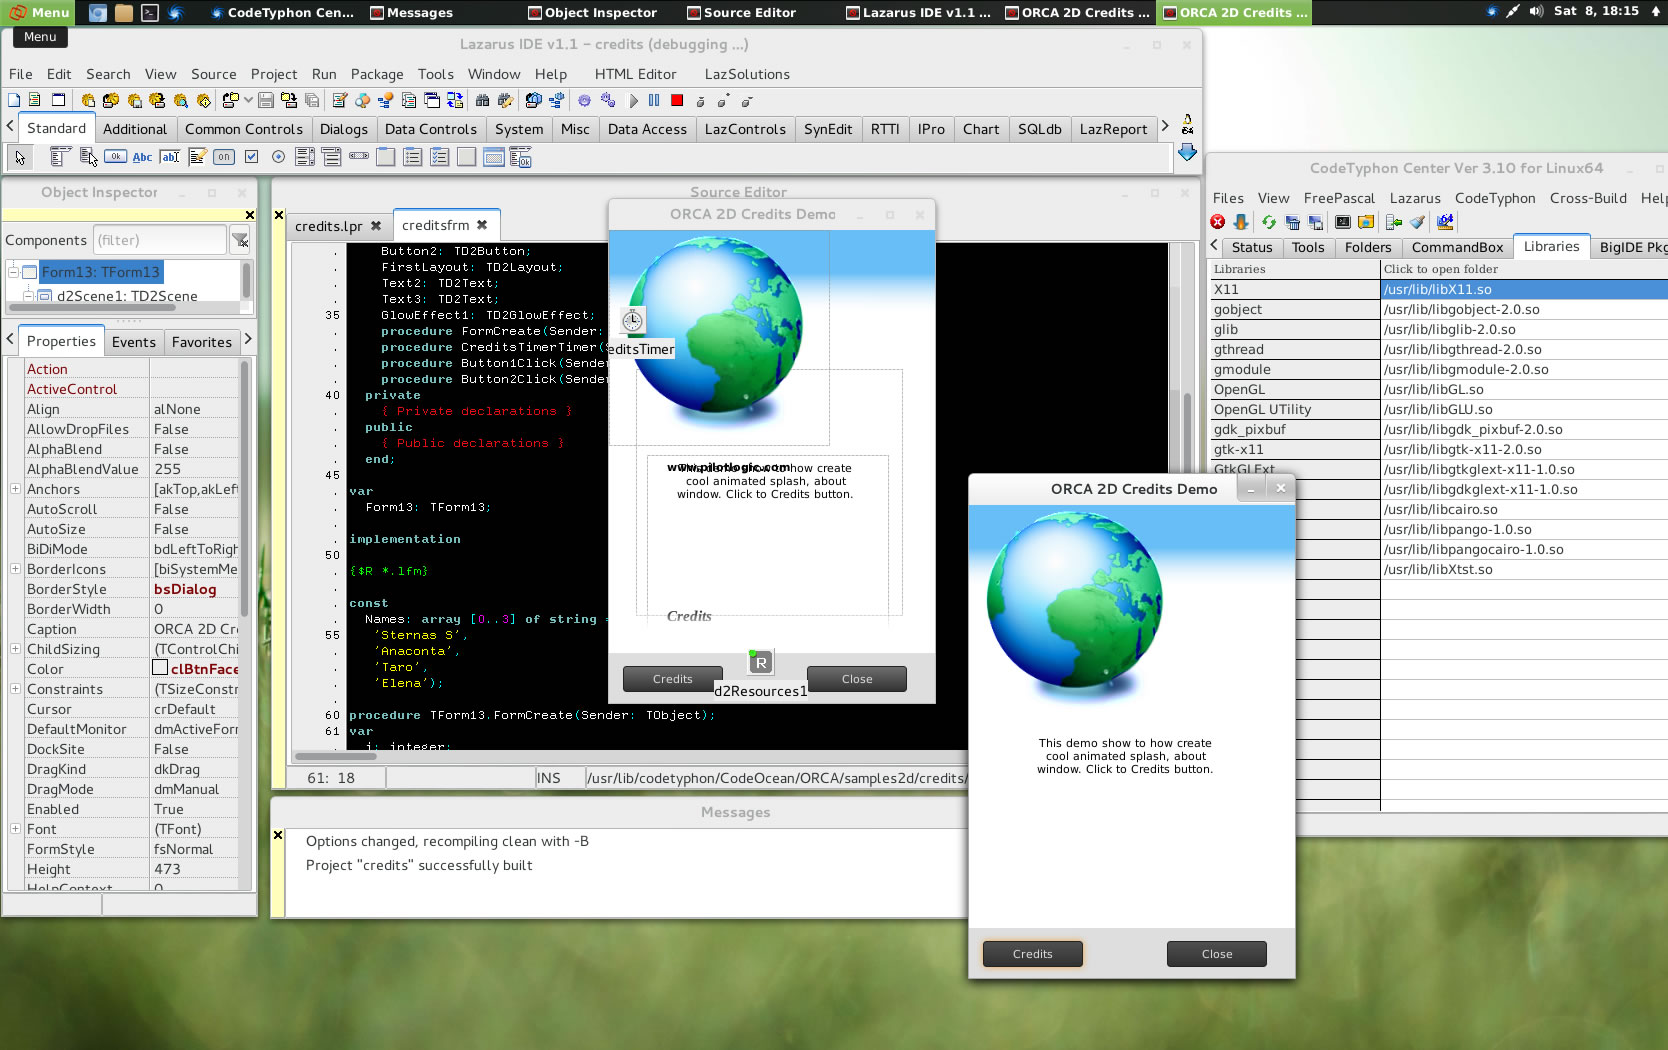Viewport: 1668px width, 1050px height.
Task: Click the New Unit icon in Lazarus toolbar
Action: click(14, 100)
